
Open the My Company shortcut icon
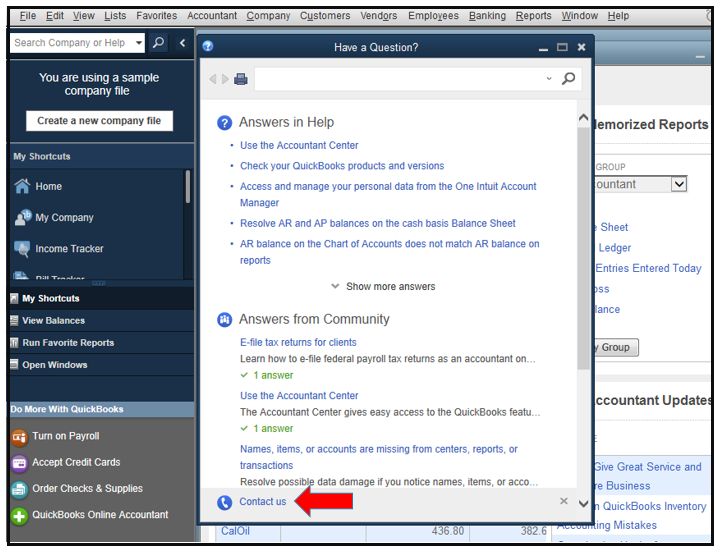pos(23,217)
